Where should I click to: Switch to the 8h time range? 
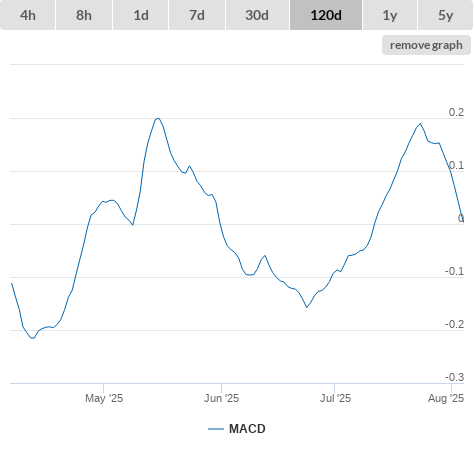click(x=84, y=15)
